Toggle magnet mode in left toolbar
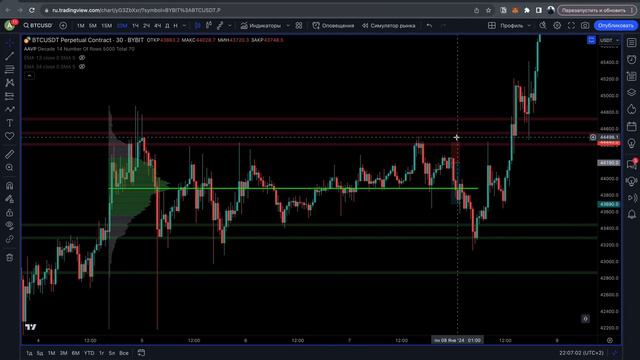 click(x=9, y=186)
